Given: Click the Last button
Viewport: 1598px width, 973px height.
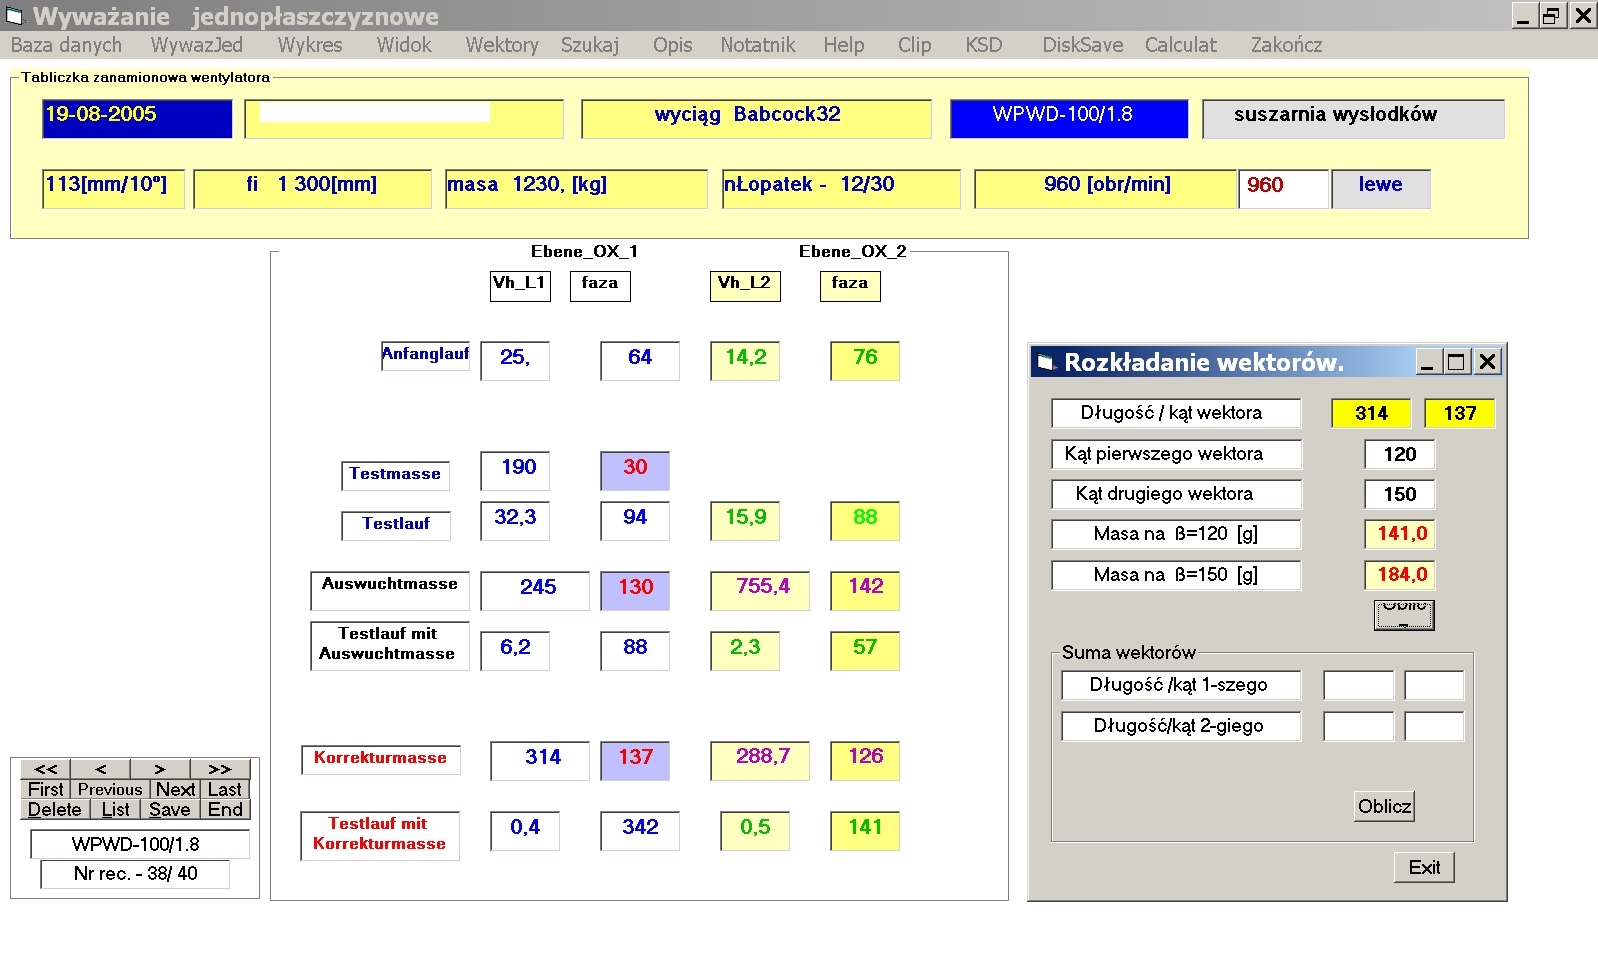Looking at the screenshot, I should point(225,789).
